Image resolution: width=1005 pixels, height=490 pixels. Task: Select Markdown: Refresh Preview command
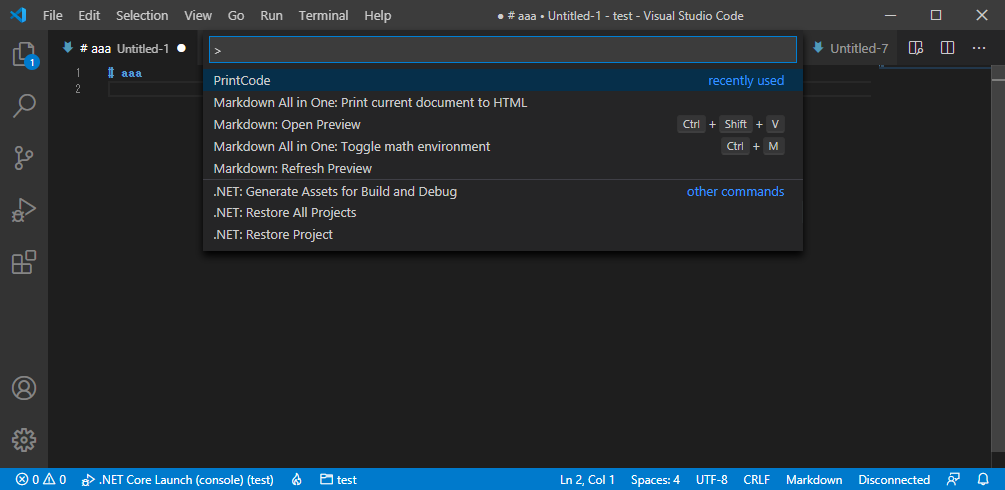tap(502, 169)
